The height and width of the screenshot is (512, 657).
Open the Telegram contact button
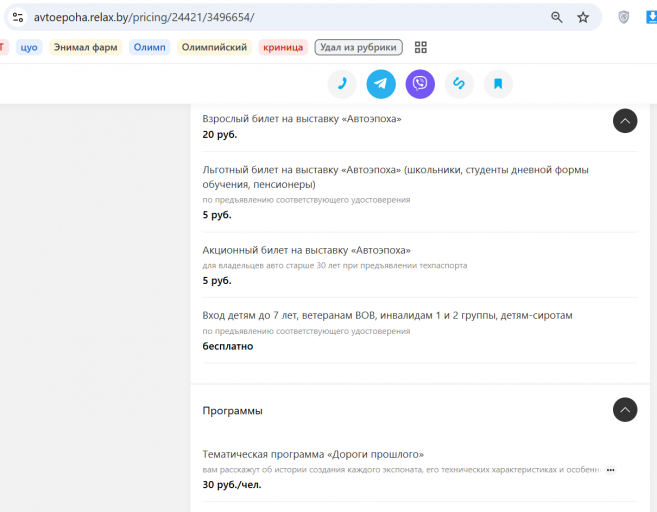[381, 84]
